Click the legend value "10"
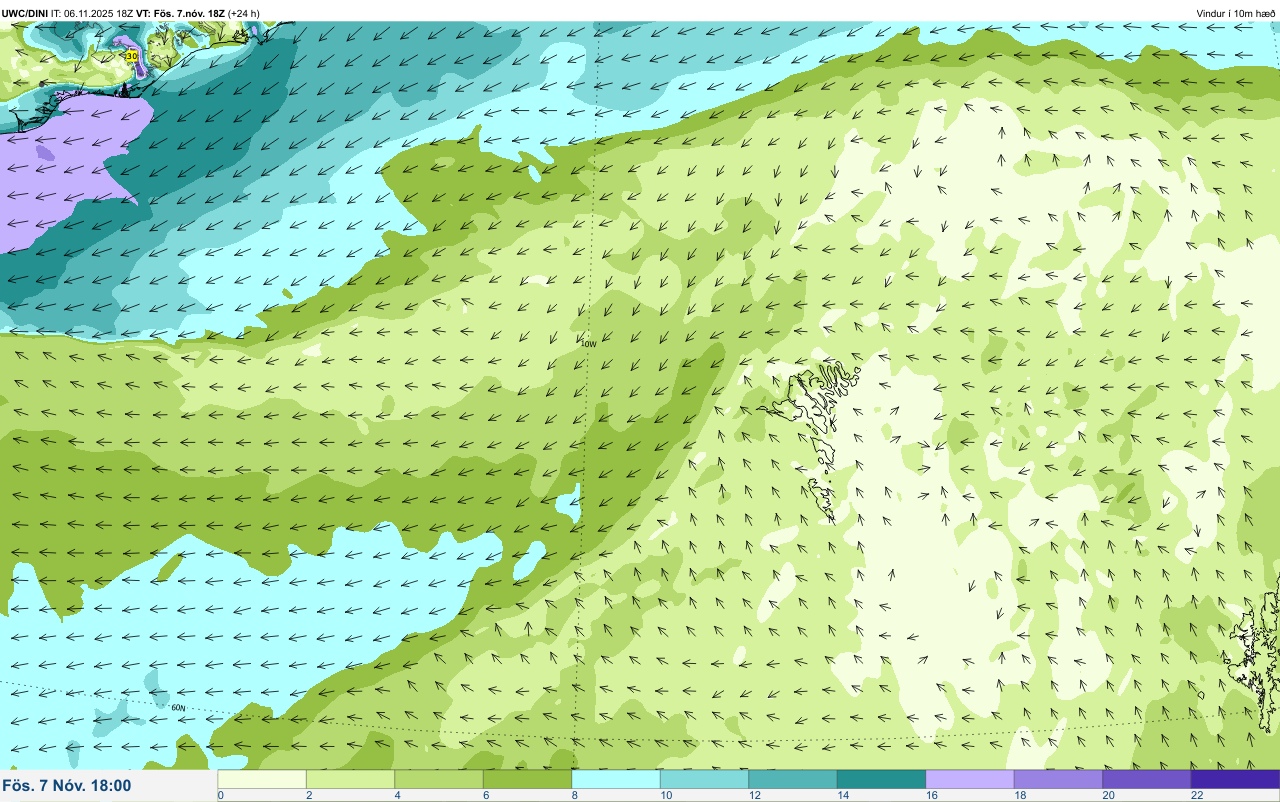The image size is (1280, 802). pyautogui.click(x=666, y=795)
